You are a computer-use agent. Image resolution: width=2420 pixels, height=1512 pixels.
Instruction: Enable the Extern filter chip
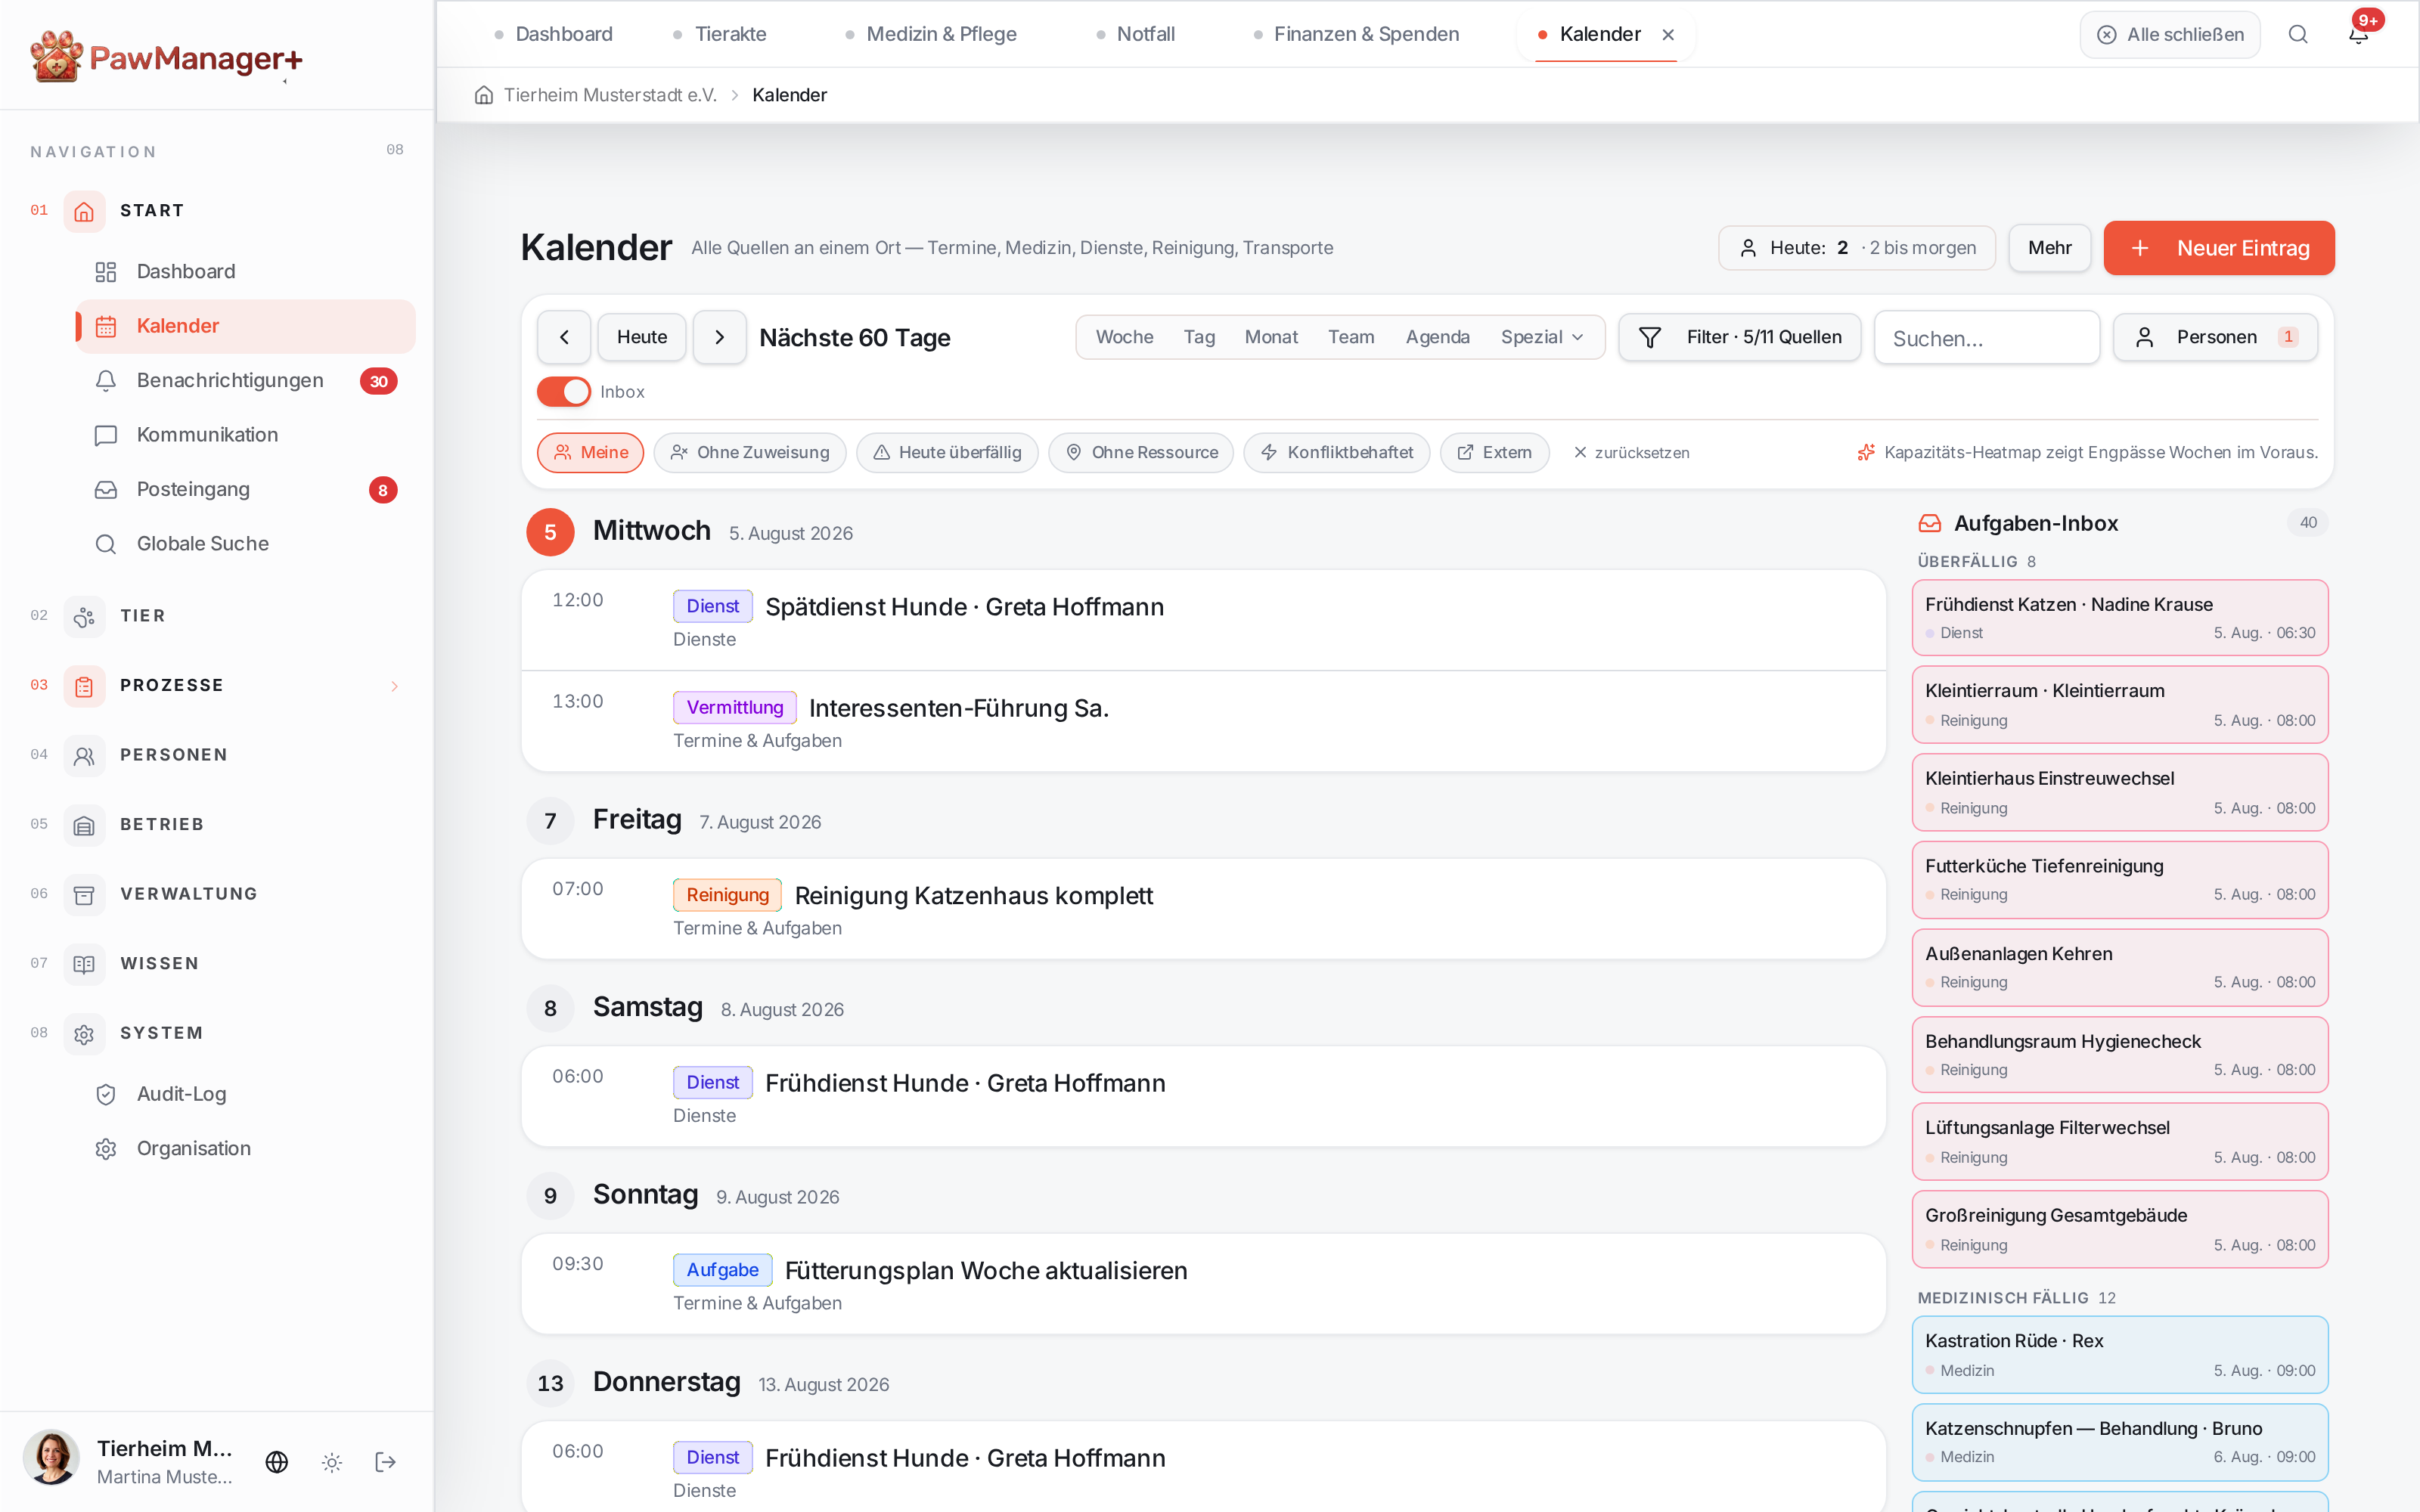pos(1495,453)
